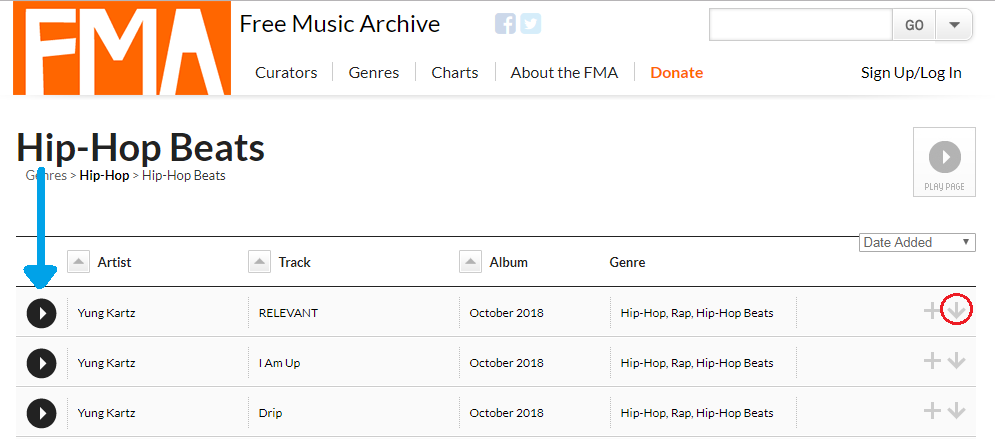The height and width of the screenshot is (439, 995).
Task: Click the Donate link
Action: pos(676,73)
